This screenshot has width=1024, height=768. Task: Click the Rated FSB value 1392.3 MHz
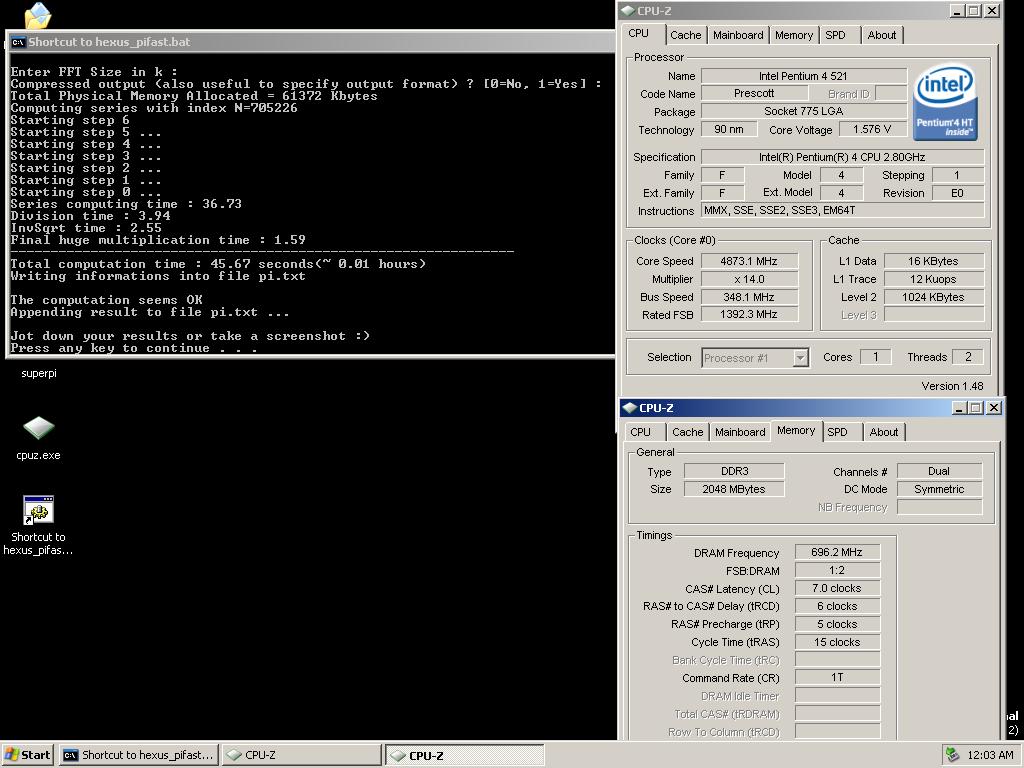point(749,315)
